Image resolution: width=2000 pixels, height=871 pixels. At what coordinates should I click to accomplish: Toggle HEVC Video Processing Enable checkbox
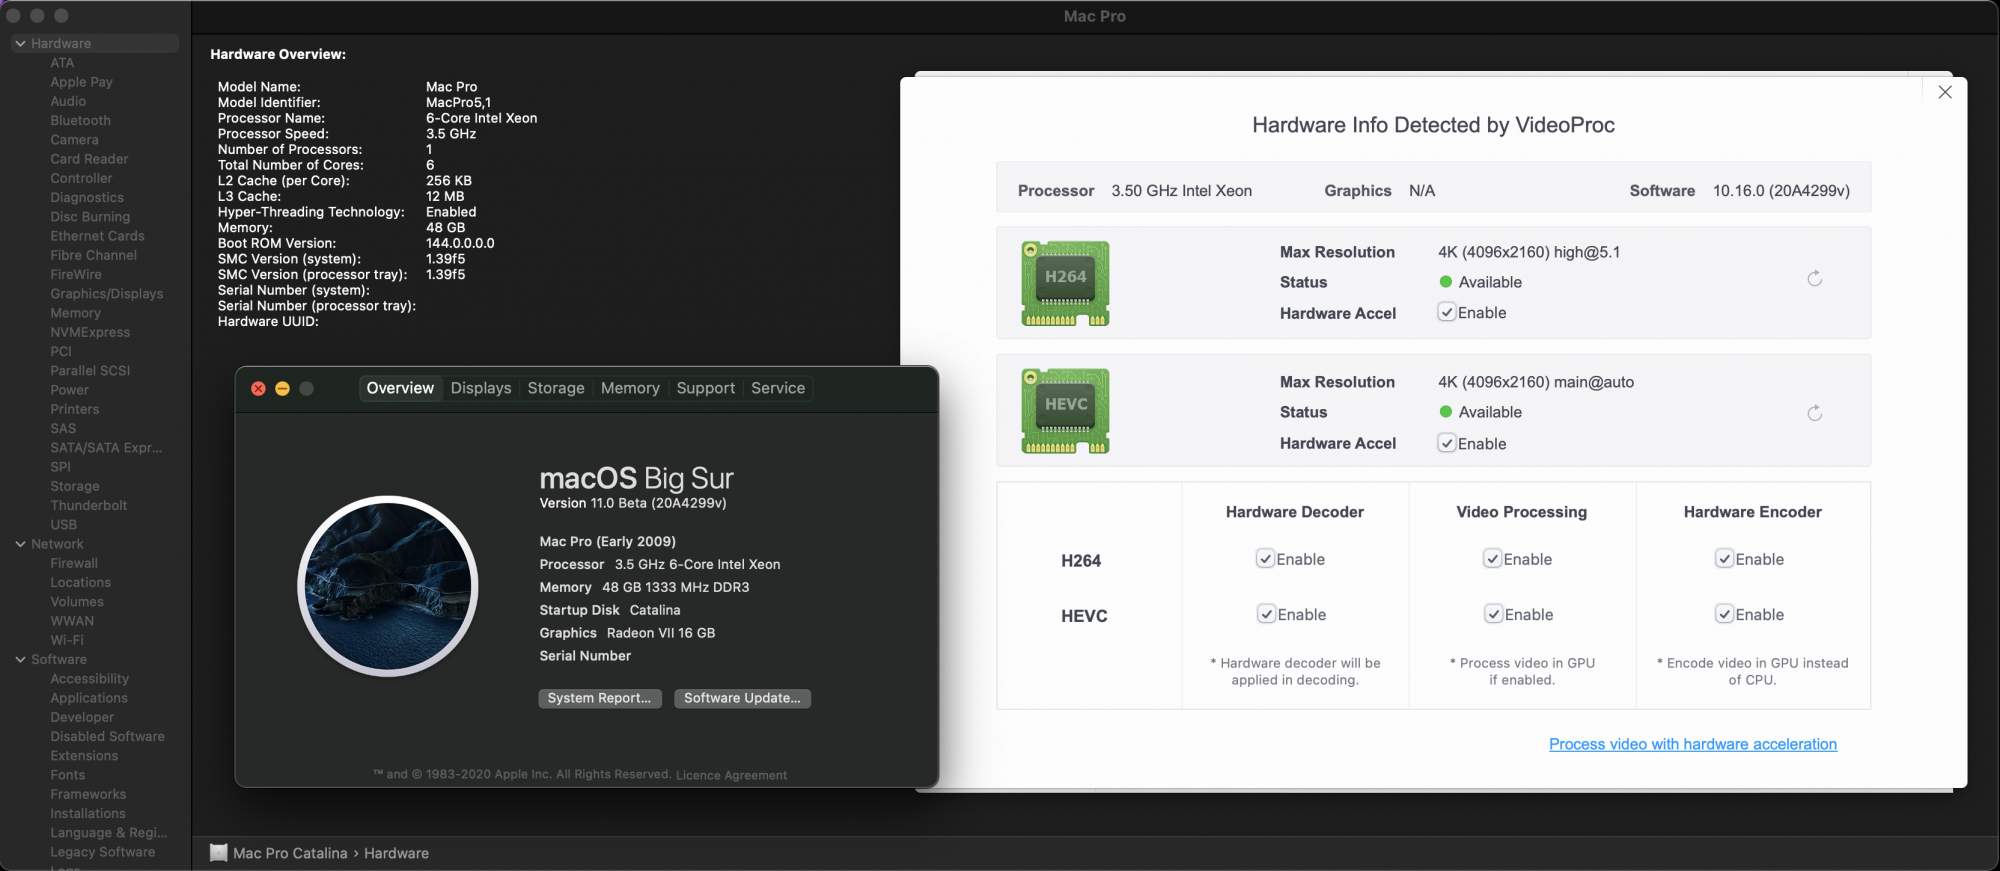coord(1493,614)
